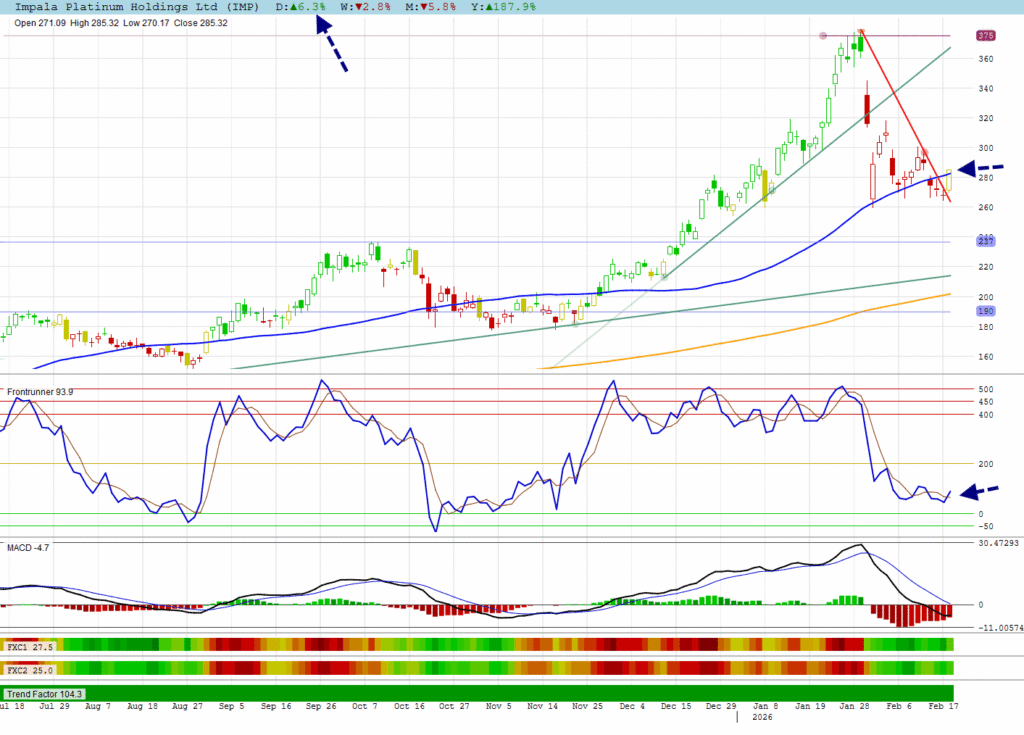Click the green up-triangle next to Y: 187.9%
Viewport: 1024px width, 735px height.
(490, 7)
